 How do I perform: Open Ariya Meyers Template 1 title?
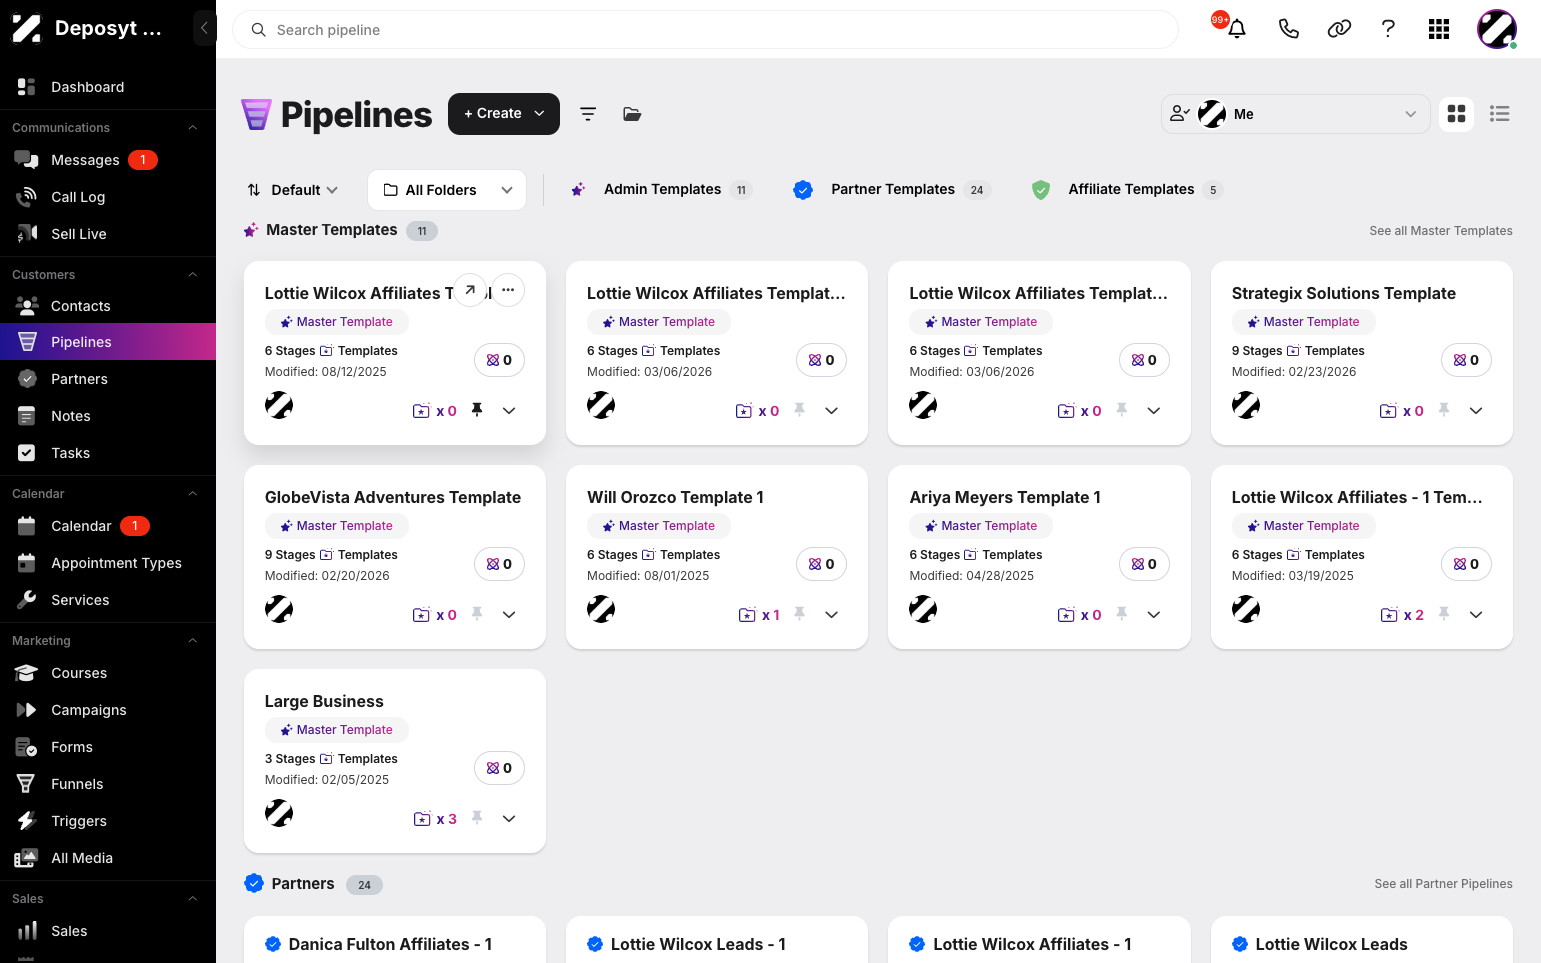click(x=1005, y=497)
